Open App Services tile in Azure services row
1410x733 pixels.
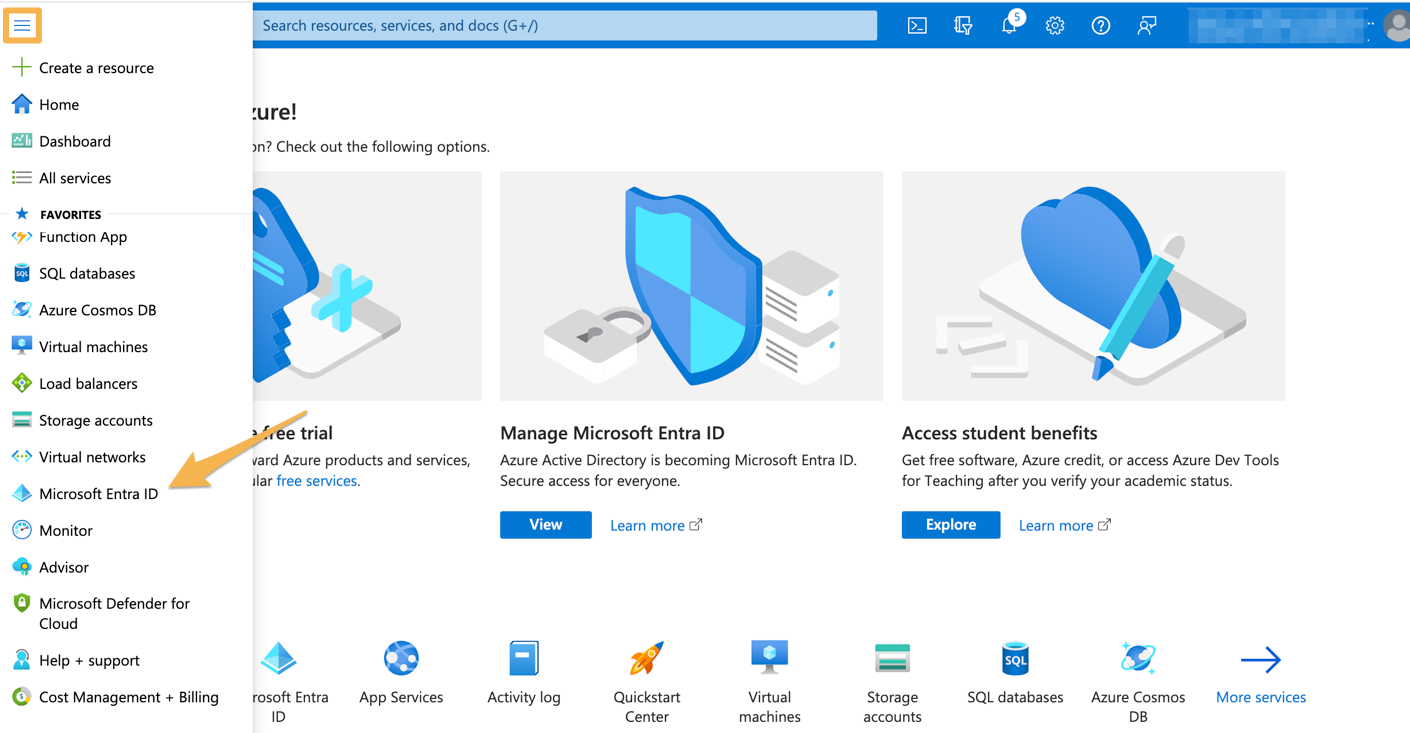[x=401, y=675]
